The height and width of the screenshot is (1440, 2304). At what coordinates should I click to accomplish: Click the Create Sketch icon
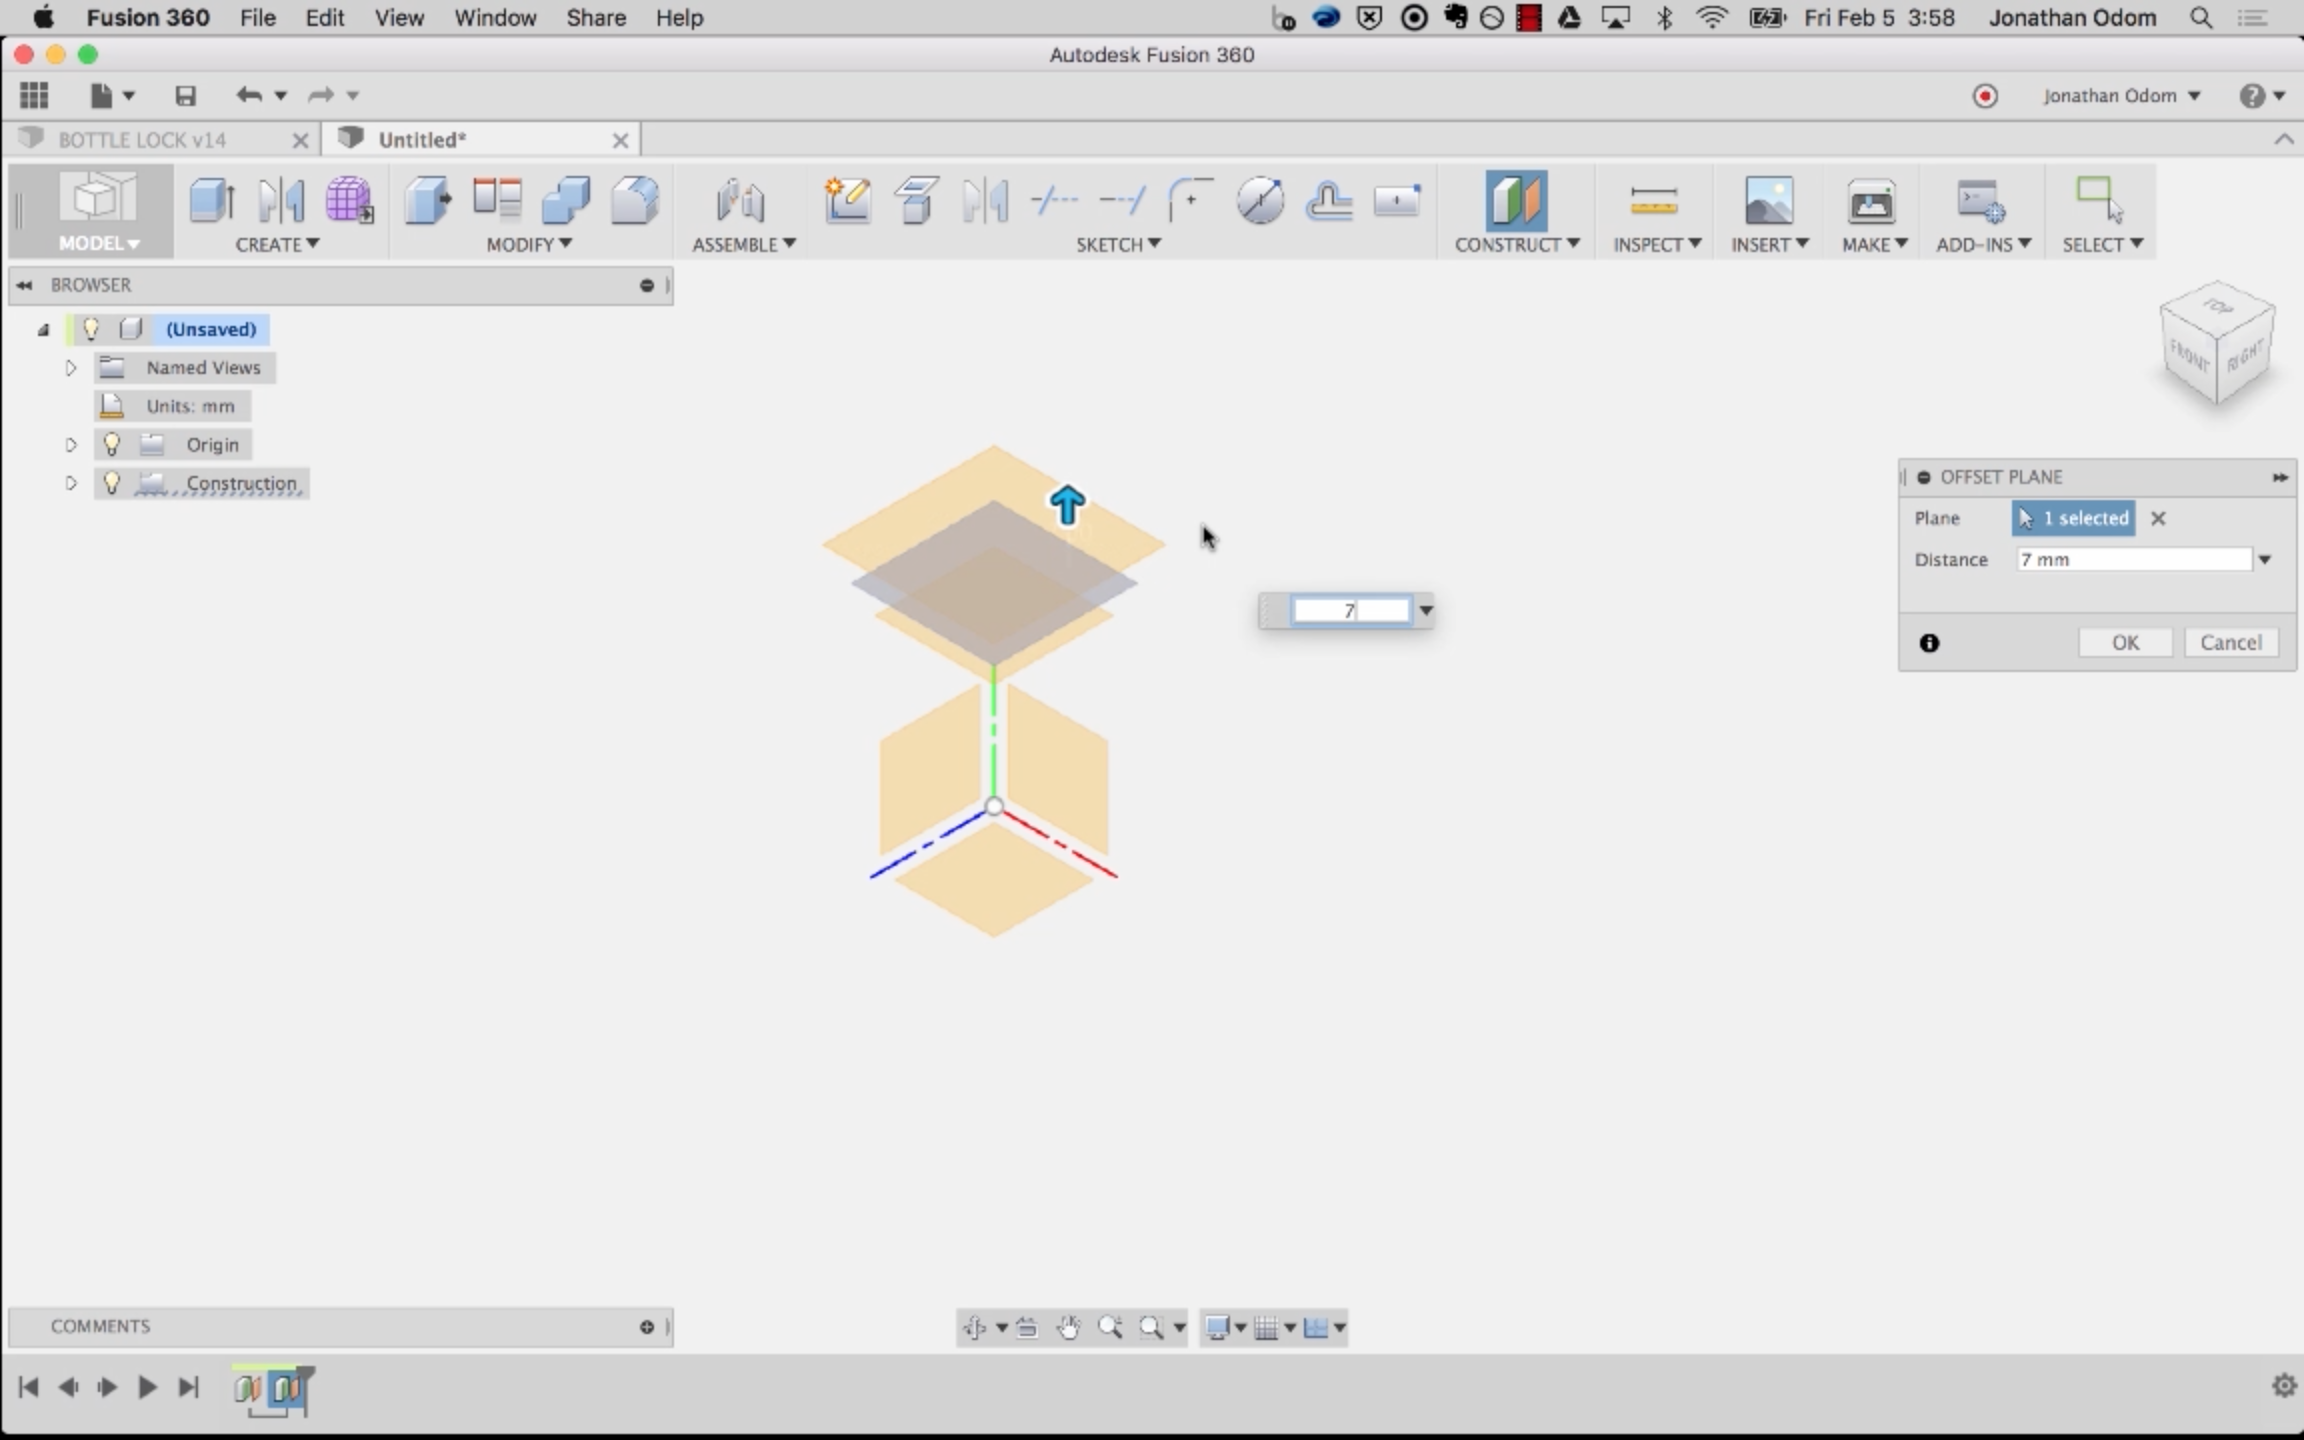846,200
